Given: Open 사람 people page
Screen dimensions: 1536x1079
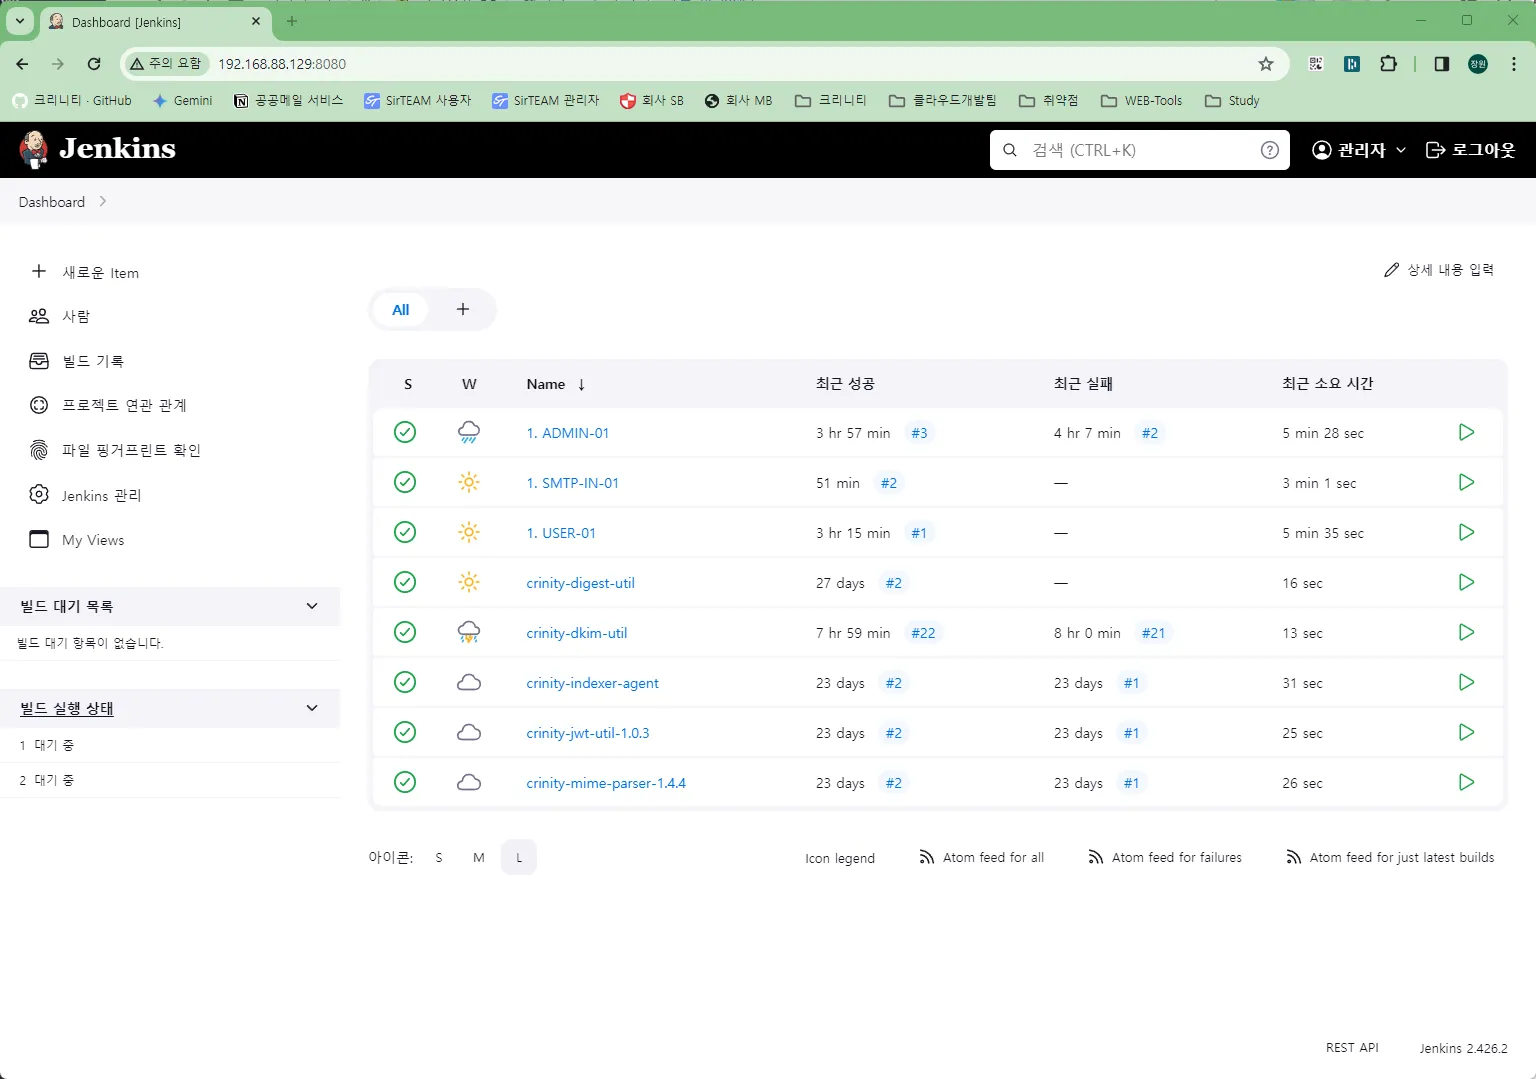Looking at the screenshot, I should (x=60, y=316).
